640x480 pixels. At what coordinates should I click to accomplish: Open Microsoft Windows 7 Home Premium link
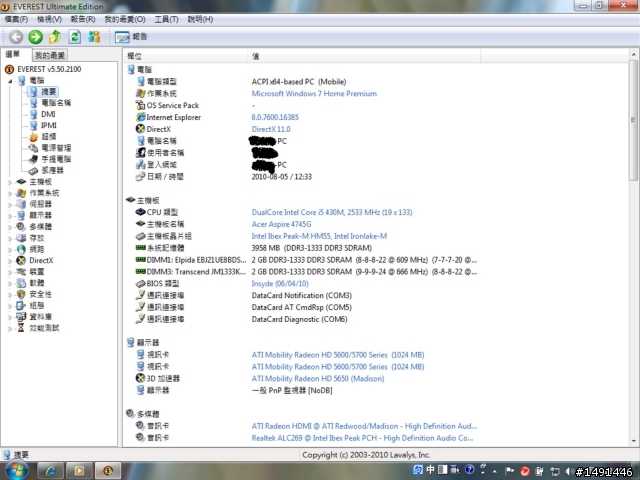click(314, 93)
